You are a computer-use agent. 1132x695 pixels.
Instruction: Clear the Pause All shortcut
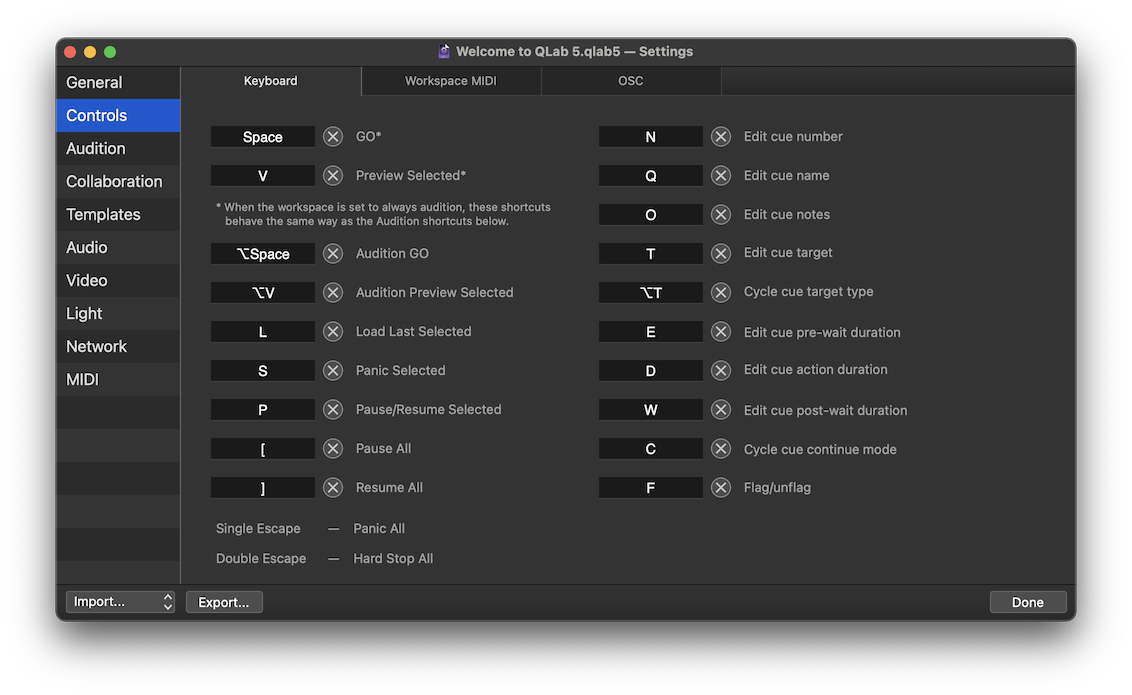click(333, 448)
